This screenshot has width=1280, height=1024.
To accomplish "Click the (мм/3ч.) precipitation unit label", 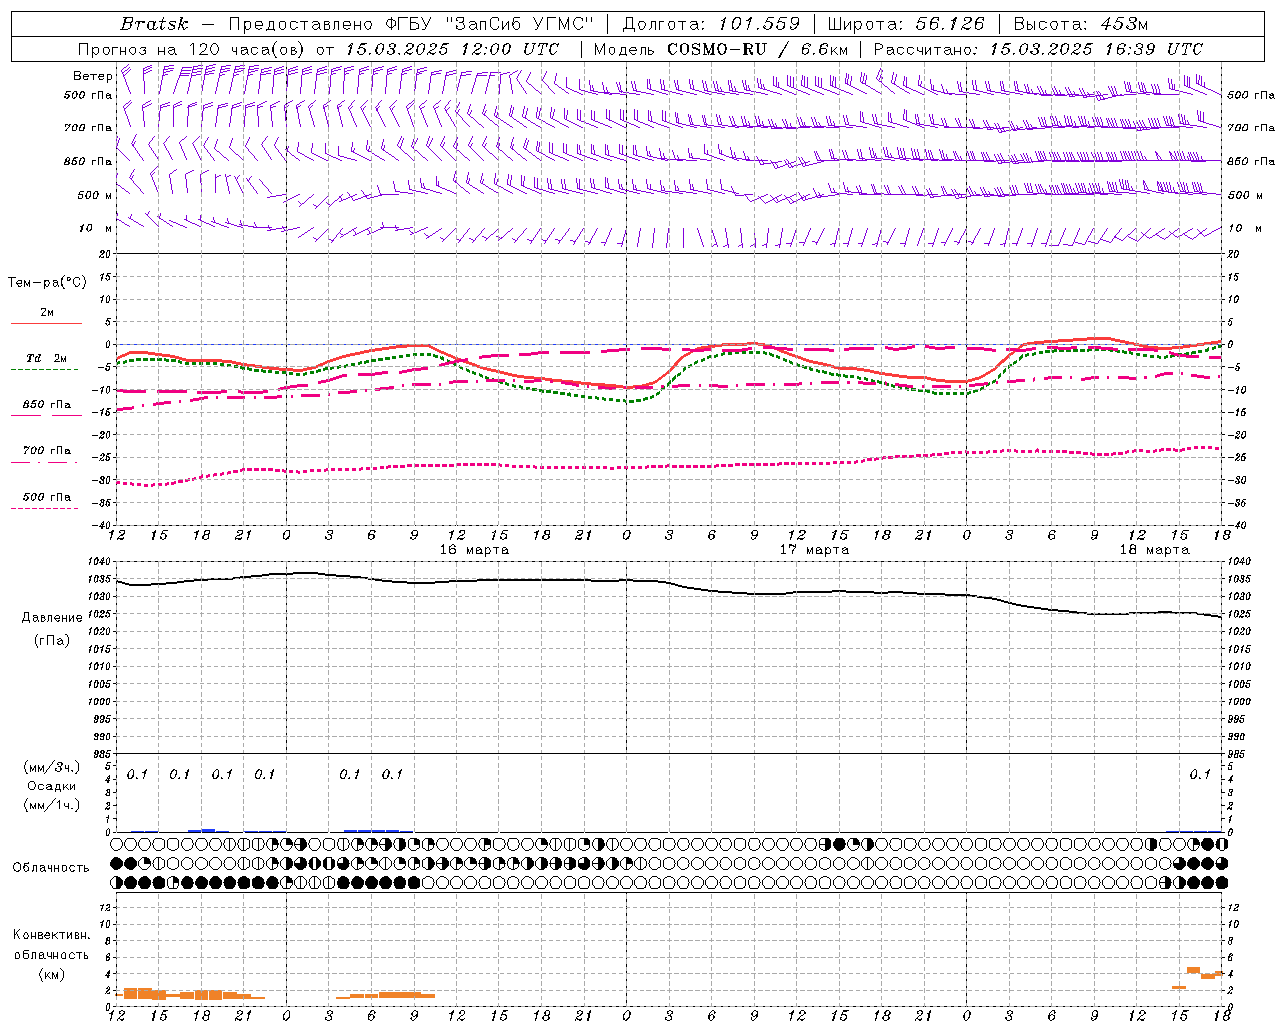I will (52, 767).
